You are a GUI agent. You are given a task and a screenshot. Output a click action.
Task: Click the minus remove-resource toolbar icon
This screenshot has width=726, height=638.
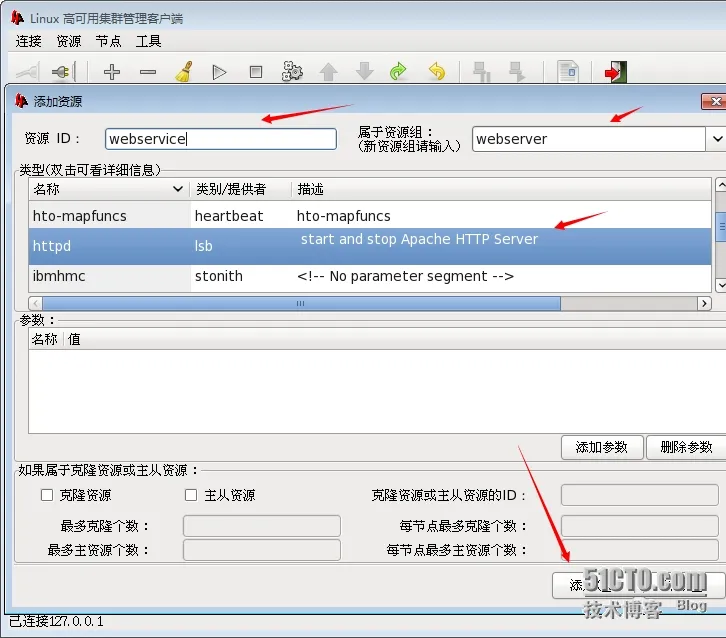pos(148,72)
